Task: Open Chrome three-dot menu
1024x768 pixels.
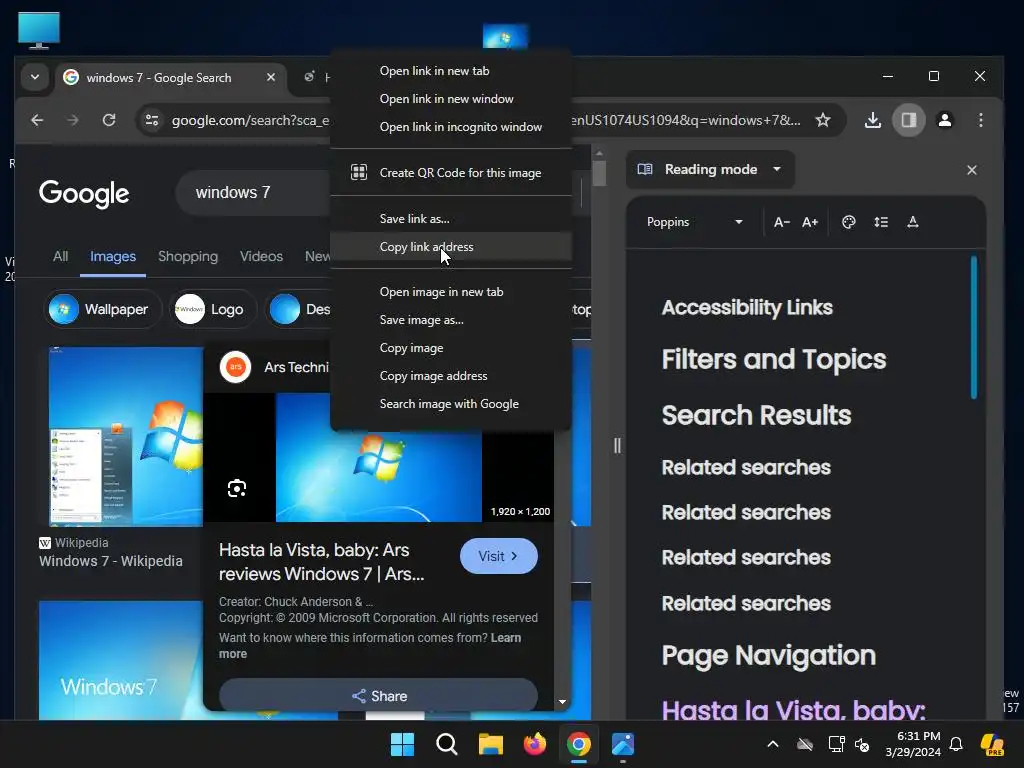Action: coord(980,120)
